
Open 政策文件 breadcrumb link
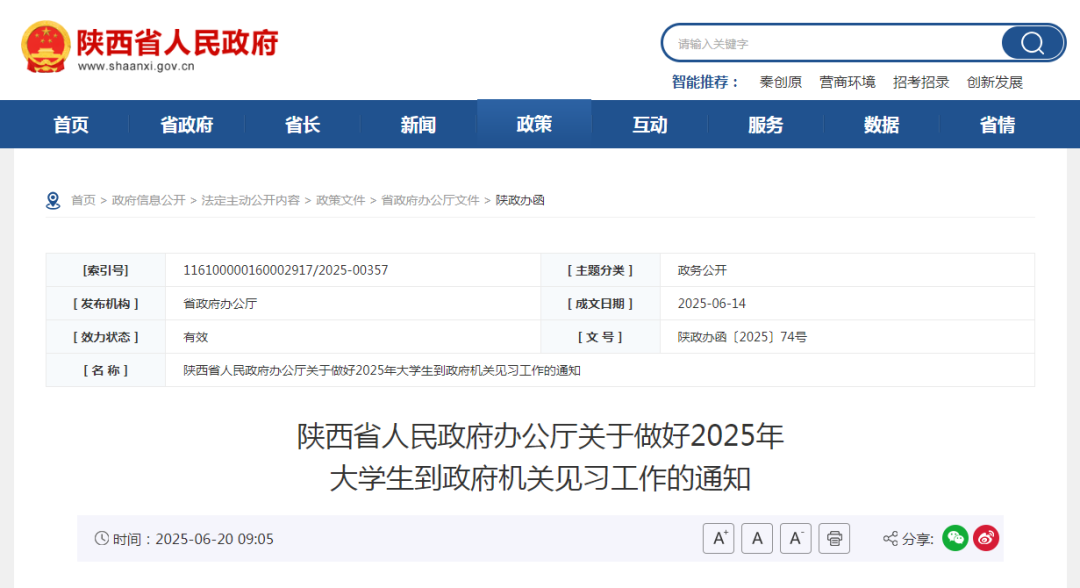tap(340, 200)
